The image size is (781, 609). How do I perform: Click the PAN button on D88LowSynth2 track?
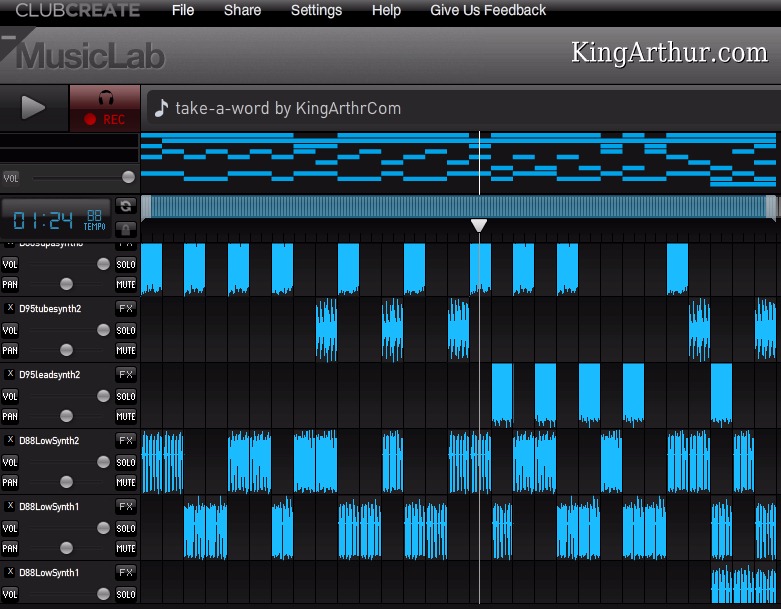9,482
